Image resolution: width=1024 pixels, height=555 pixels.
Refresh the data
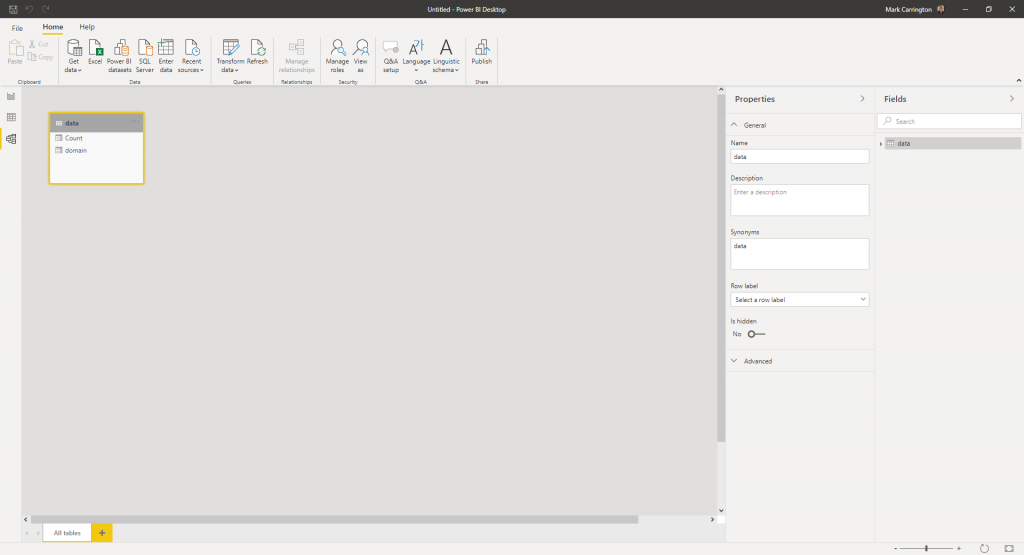(x=257, y=52)
